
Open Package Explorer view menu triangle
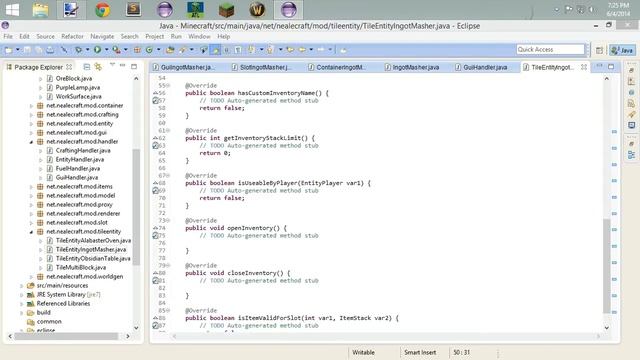pos(112,65)
